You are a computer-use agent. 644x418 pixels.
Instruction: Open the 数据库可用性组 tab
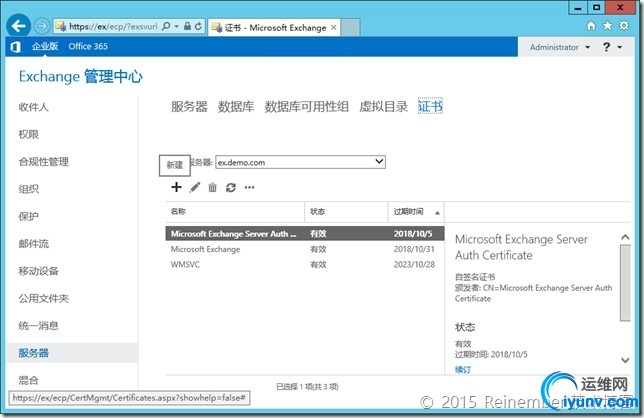(x=306, y=107)
